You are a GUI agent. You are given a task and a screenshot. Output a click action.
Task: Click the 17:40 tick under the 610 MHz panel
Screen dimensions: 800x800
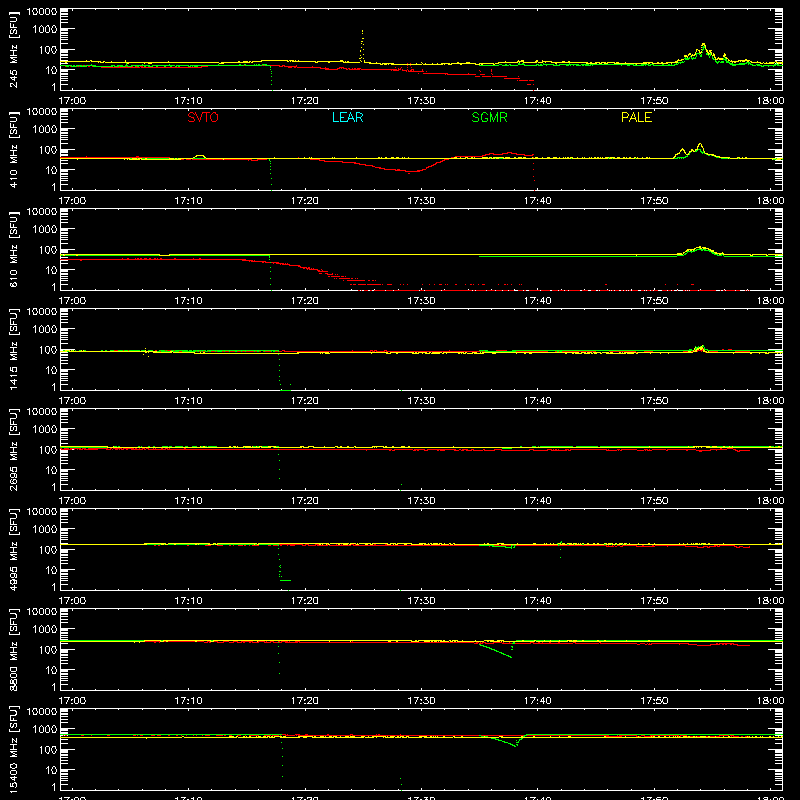(x=538, y=301)
